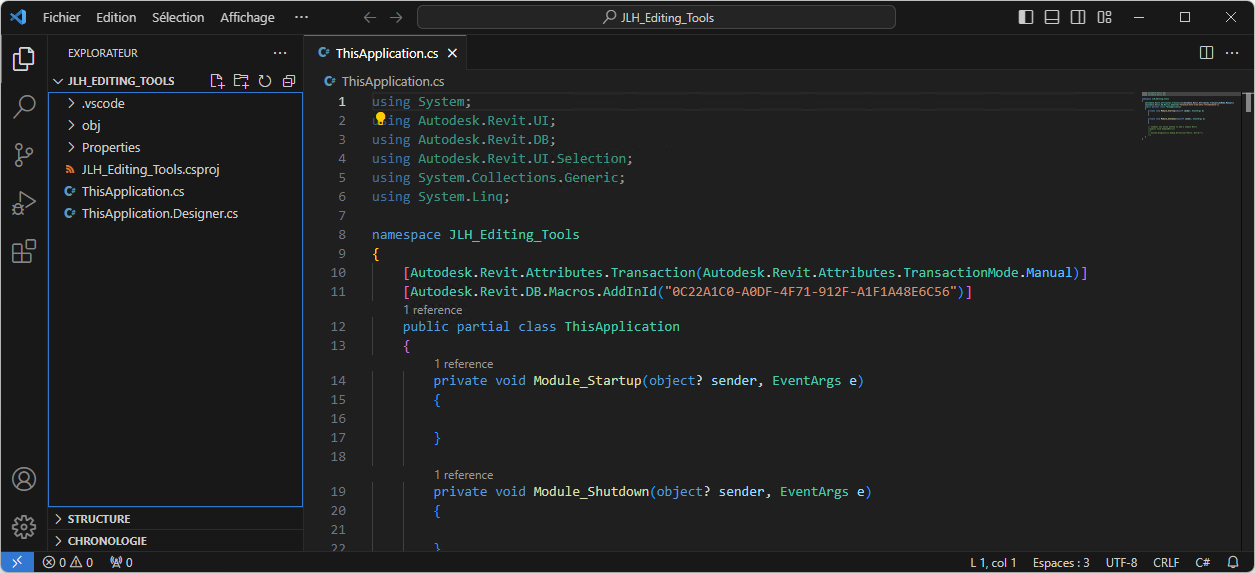Click the JLH_Editing_Tools search command box

tap(656, 17)
